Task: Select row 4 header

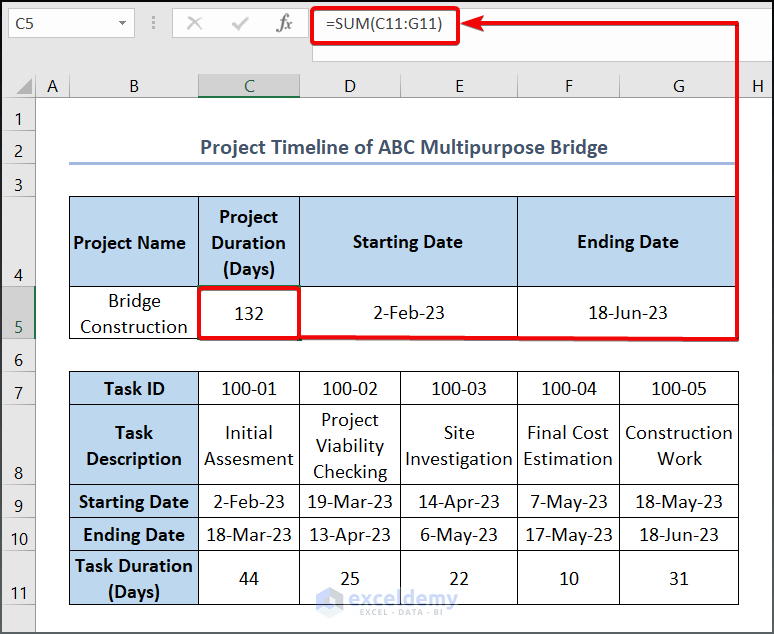Action: 18,242
